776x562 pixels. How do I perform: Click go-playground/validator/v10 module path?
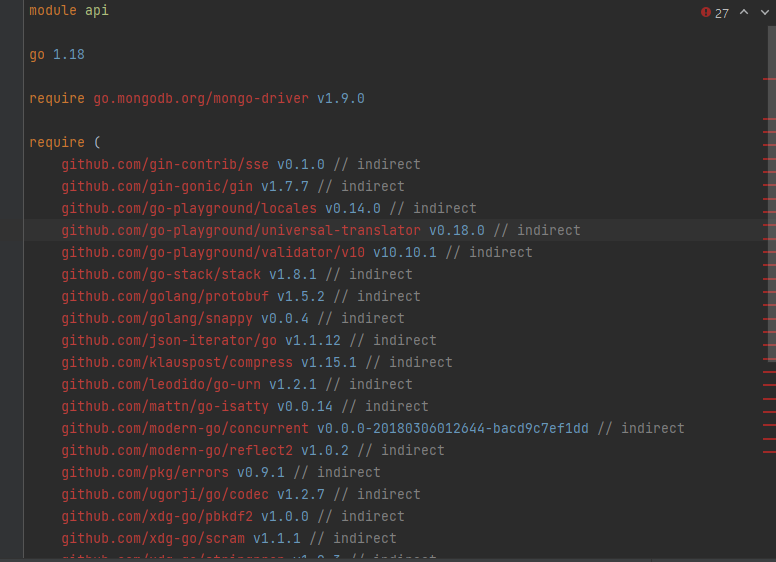tap(213, 252)
